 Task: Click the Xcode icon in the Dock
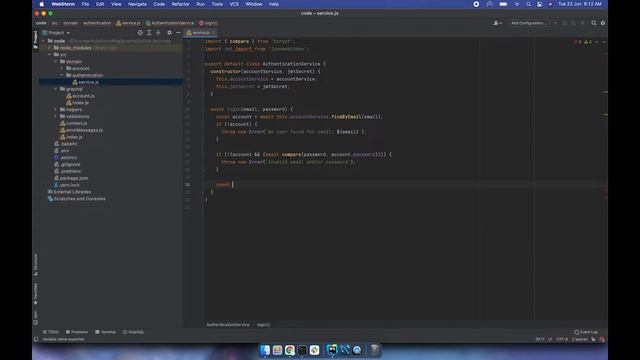point(344,350)
